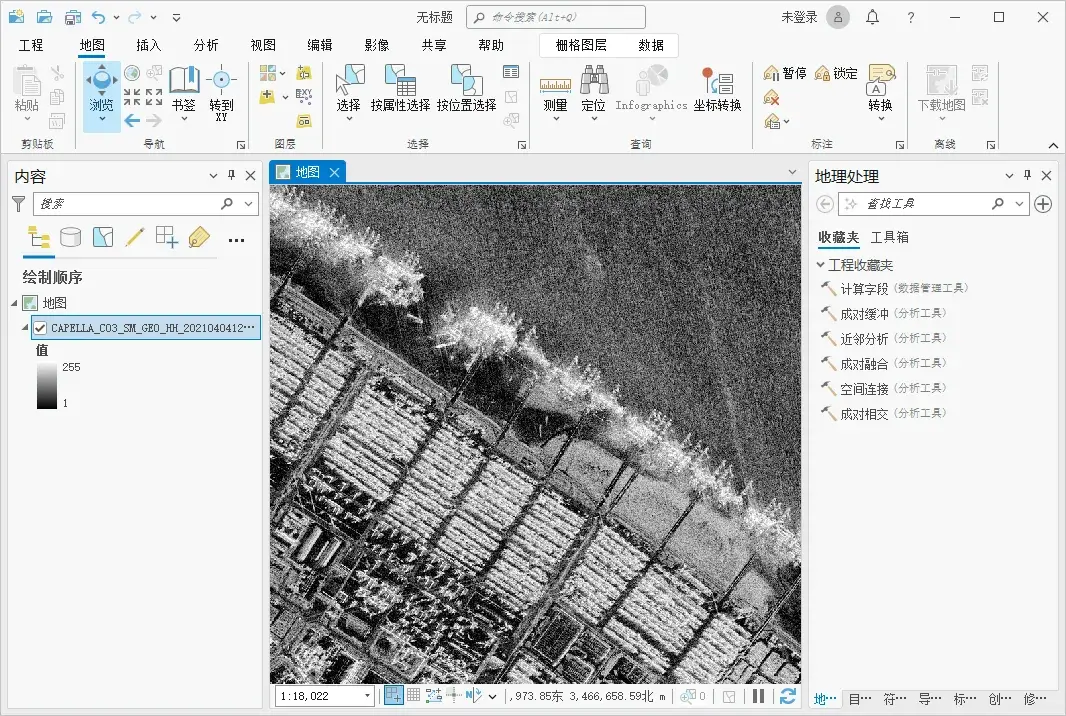Open 成对相交 (Pairwise Intersect) tool
Viewport: 1066px width, 716px height.
(884, 414)
